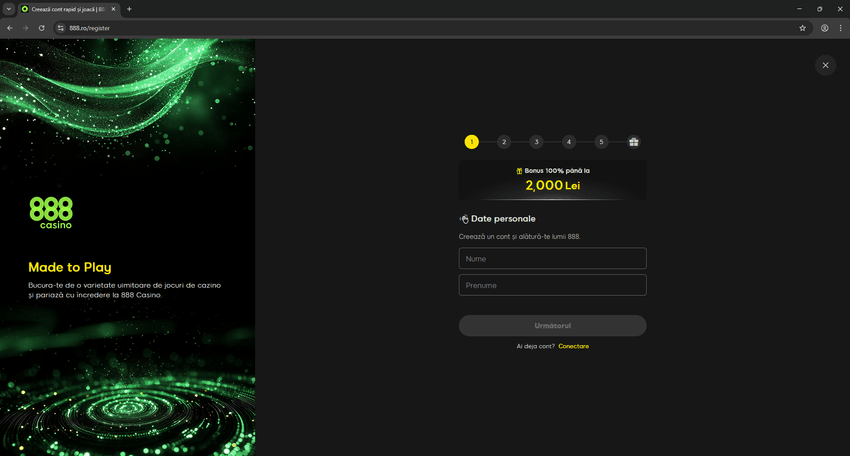Click the gift box icon in the stepper
Viewport: 850px width, 456px height.
pyautogui.click(x=633, y=142)
